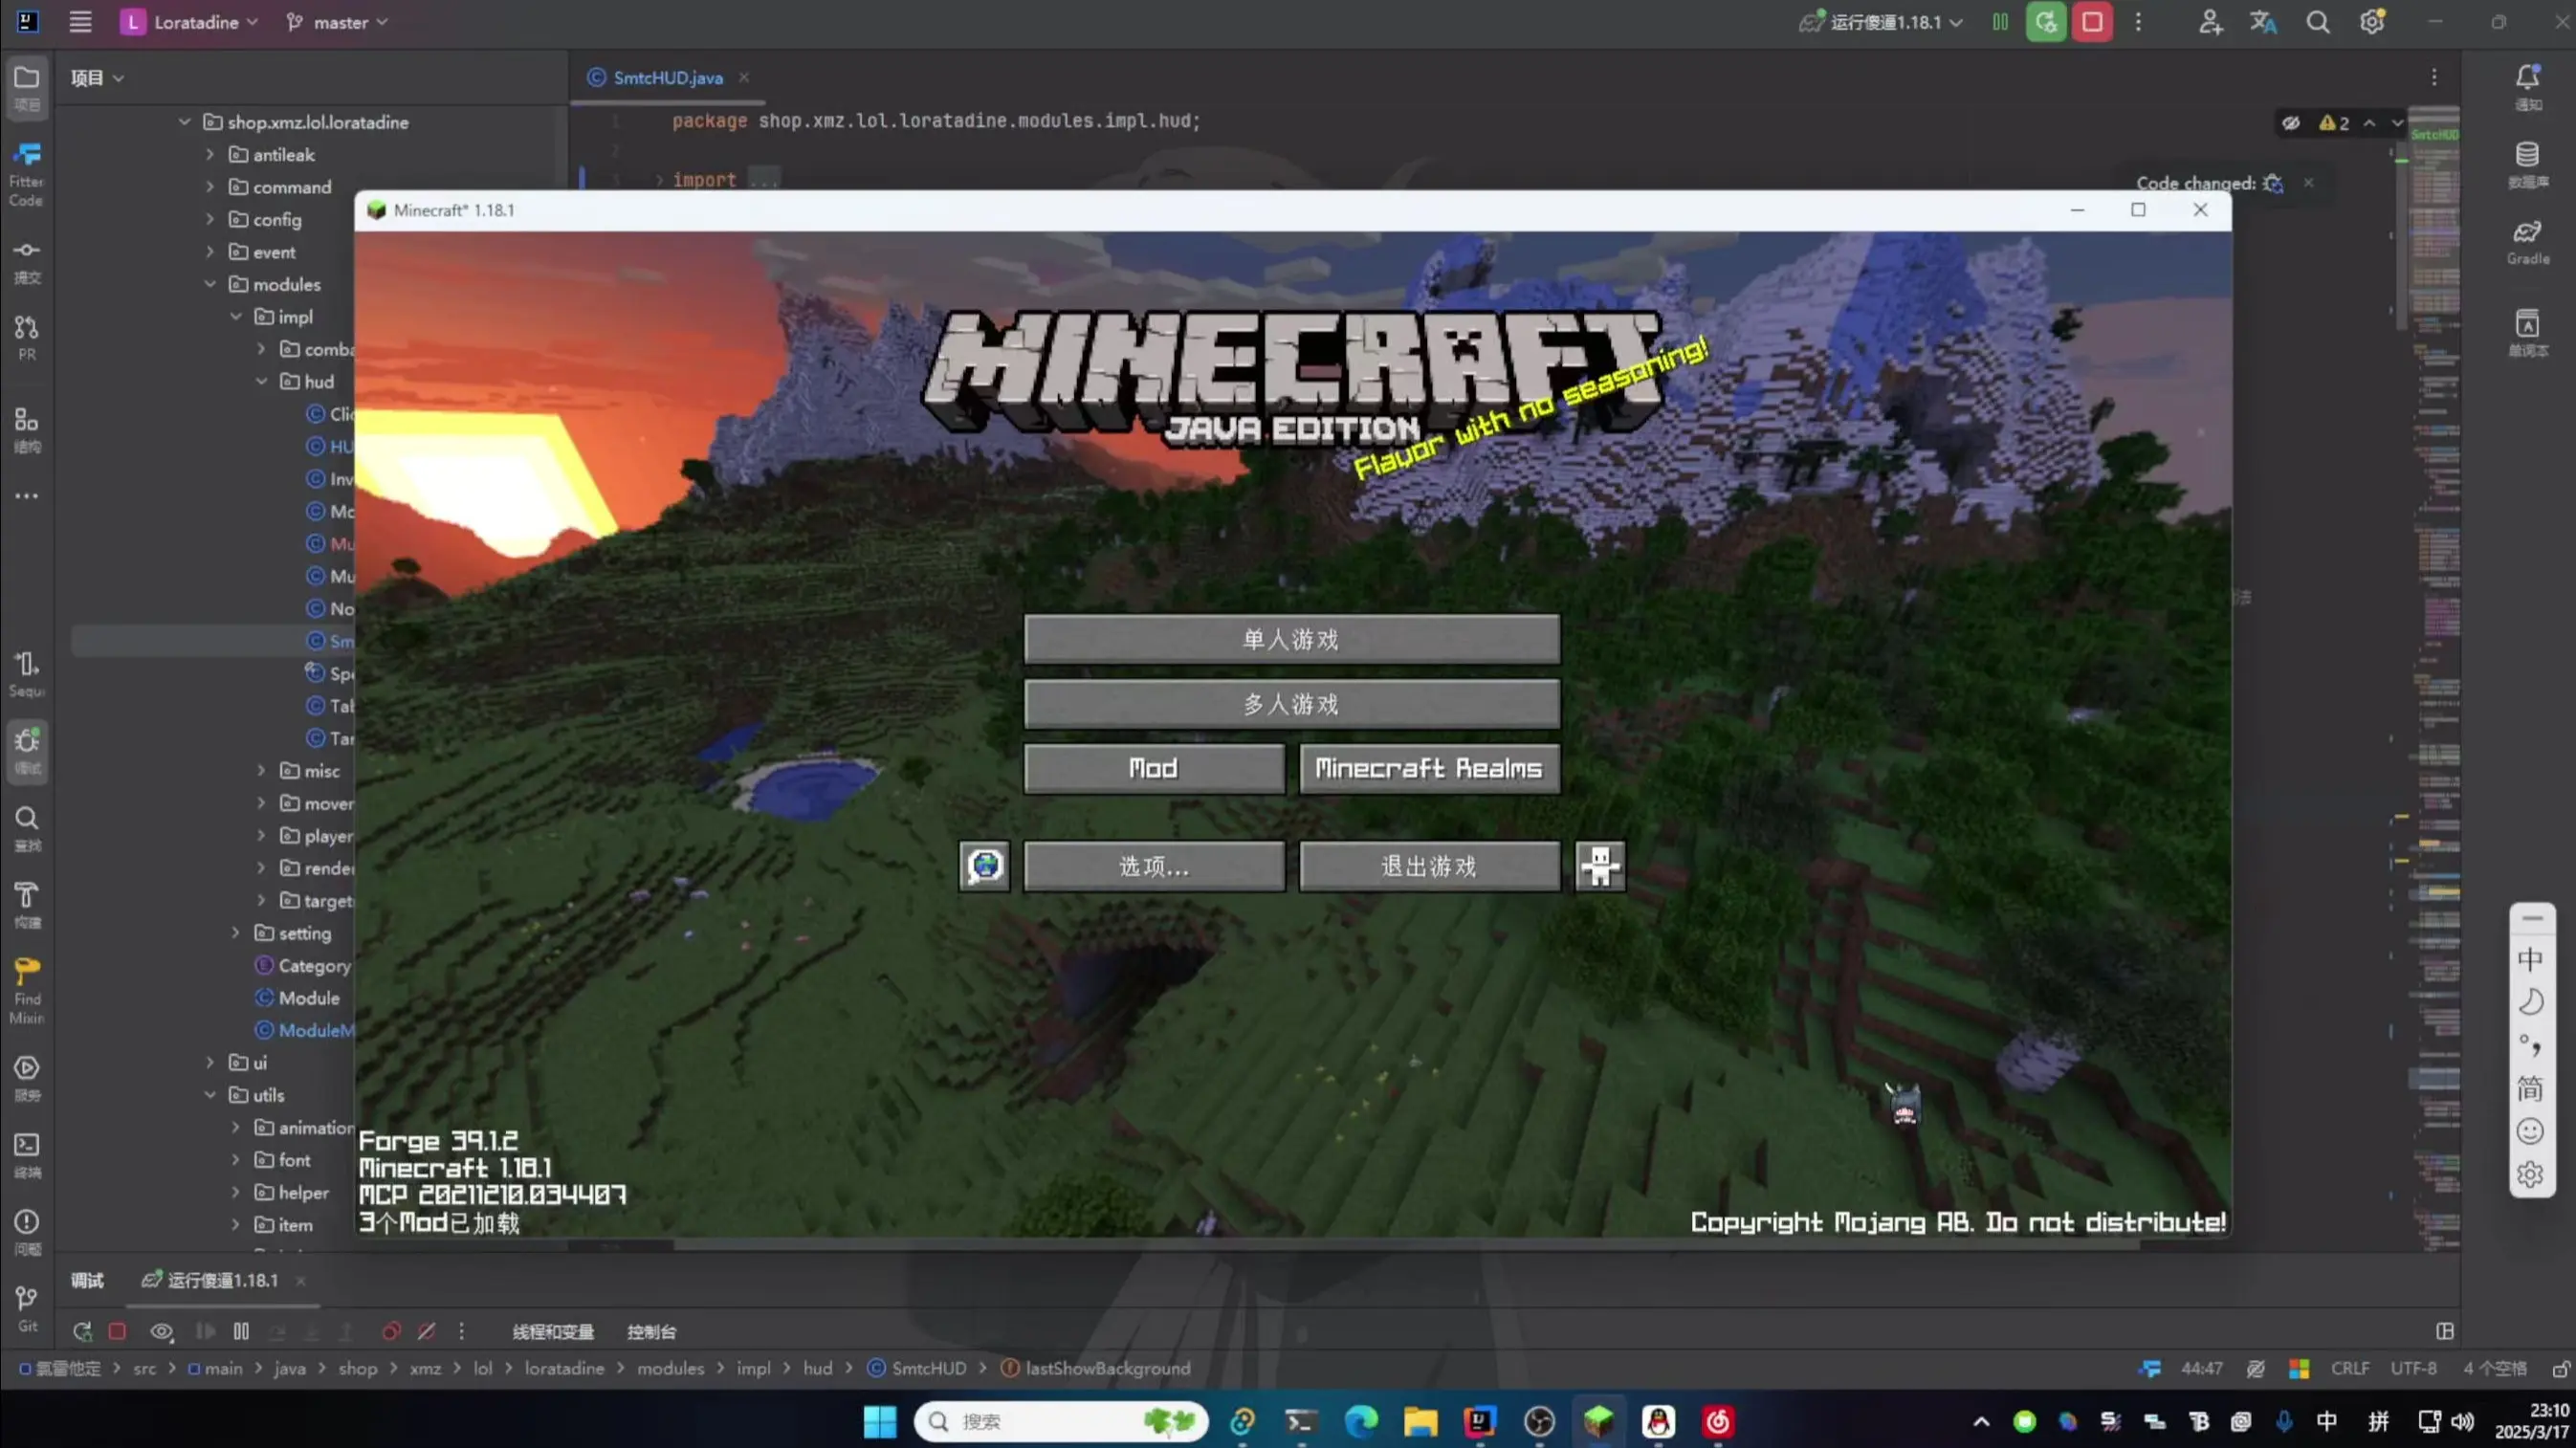Mute breakpoints in the debug toolbar
This screenshot has height=1448, width=2576.
(427, 1331)
